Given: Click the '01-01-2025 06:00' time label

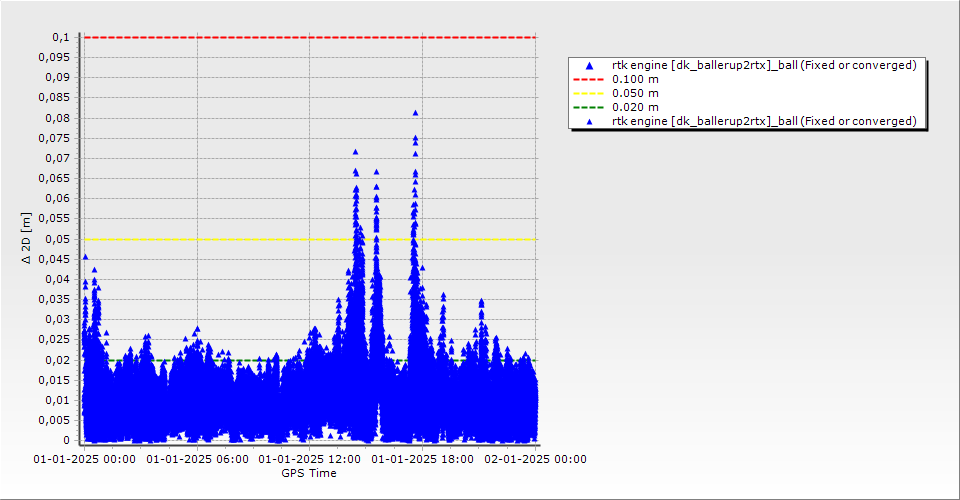Looking at the screenshot, I should pyautogui.click(x=197, y=459).
